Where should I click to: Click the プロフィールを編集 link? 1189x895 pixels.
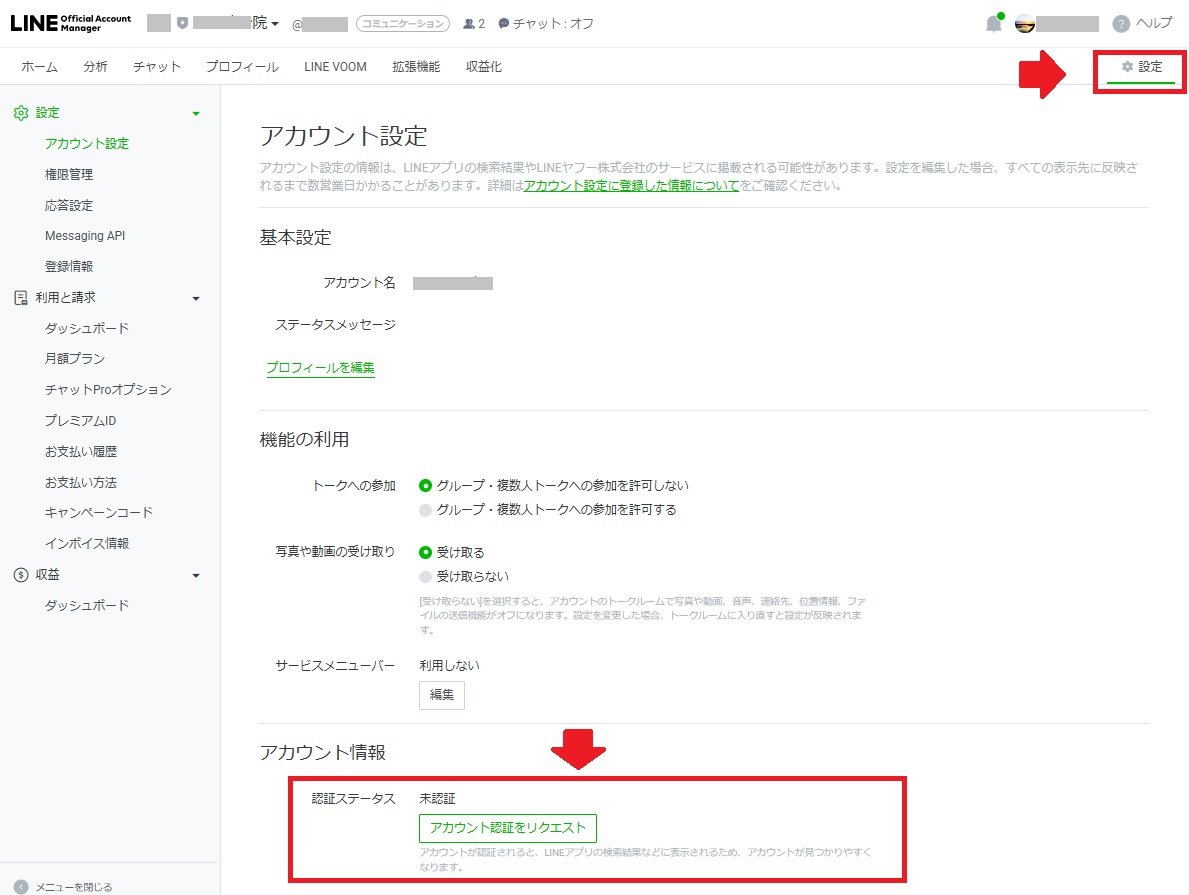320,368
